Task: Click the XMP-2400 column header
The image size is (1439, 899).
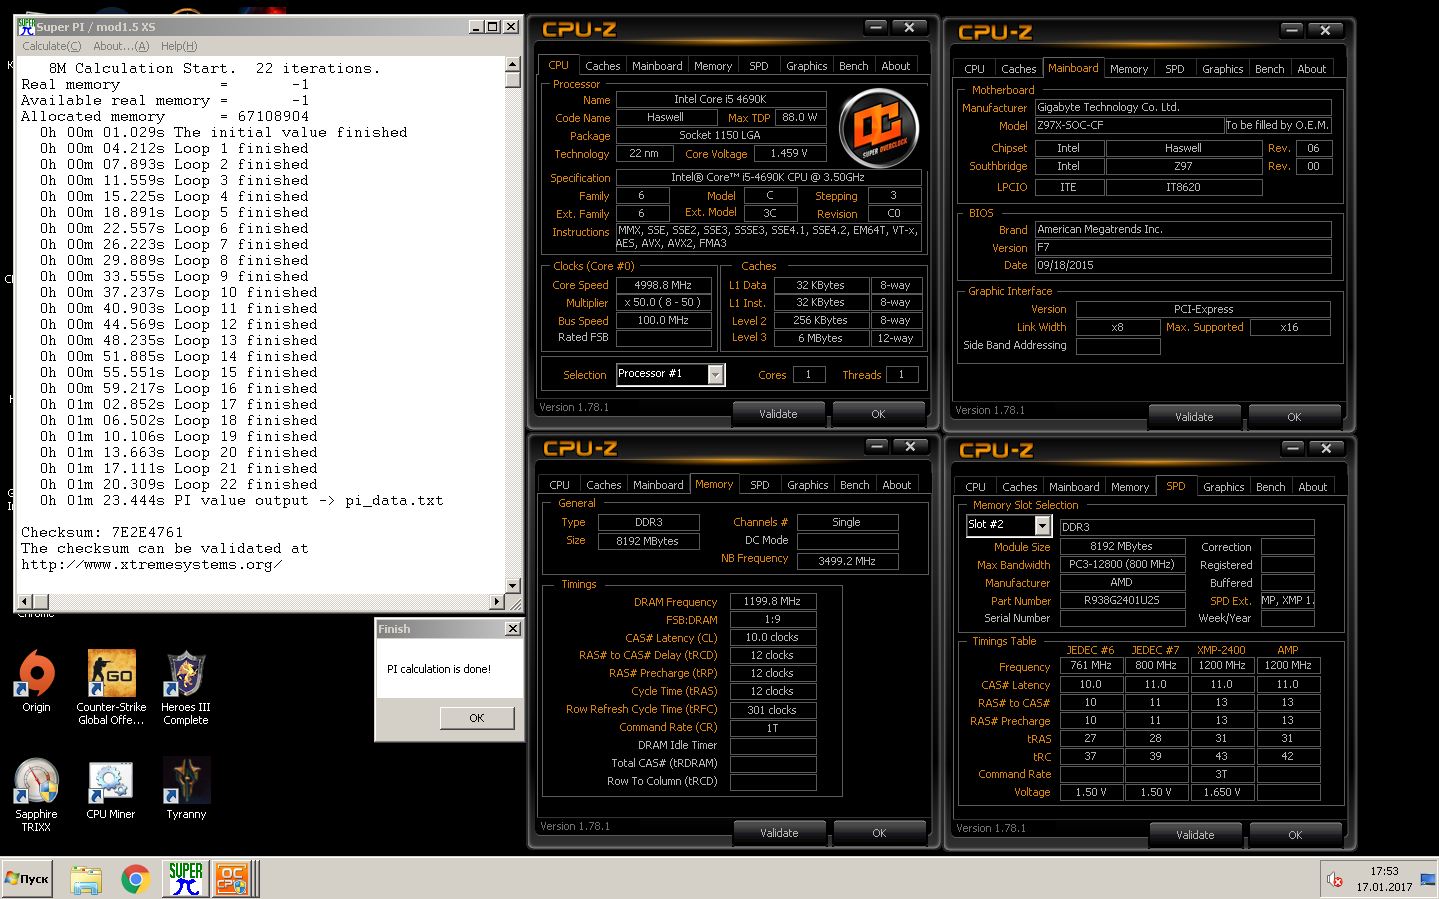Action: pos(1221,650)
